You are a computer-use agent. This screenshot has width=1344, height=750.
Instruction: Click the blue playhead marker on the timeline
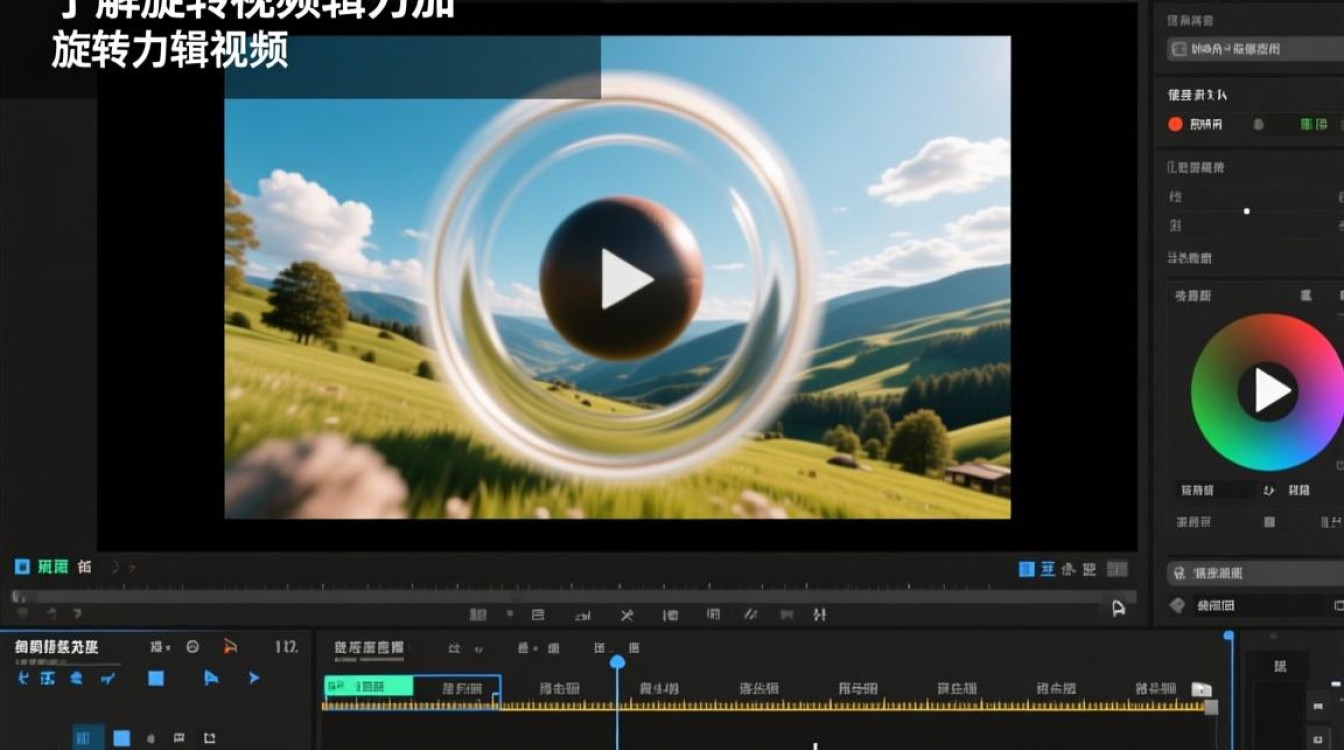click(617, 662)
